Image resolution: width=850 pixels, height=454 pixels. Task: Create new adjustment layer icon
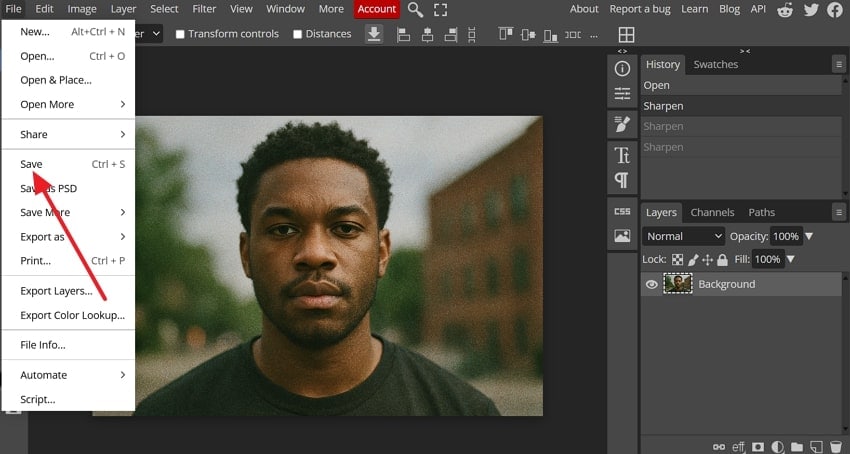[x=777, y=447]
